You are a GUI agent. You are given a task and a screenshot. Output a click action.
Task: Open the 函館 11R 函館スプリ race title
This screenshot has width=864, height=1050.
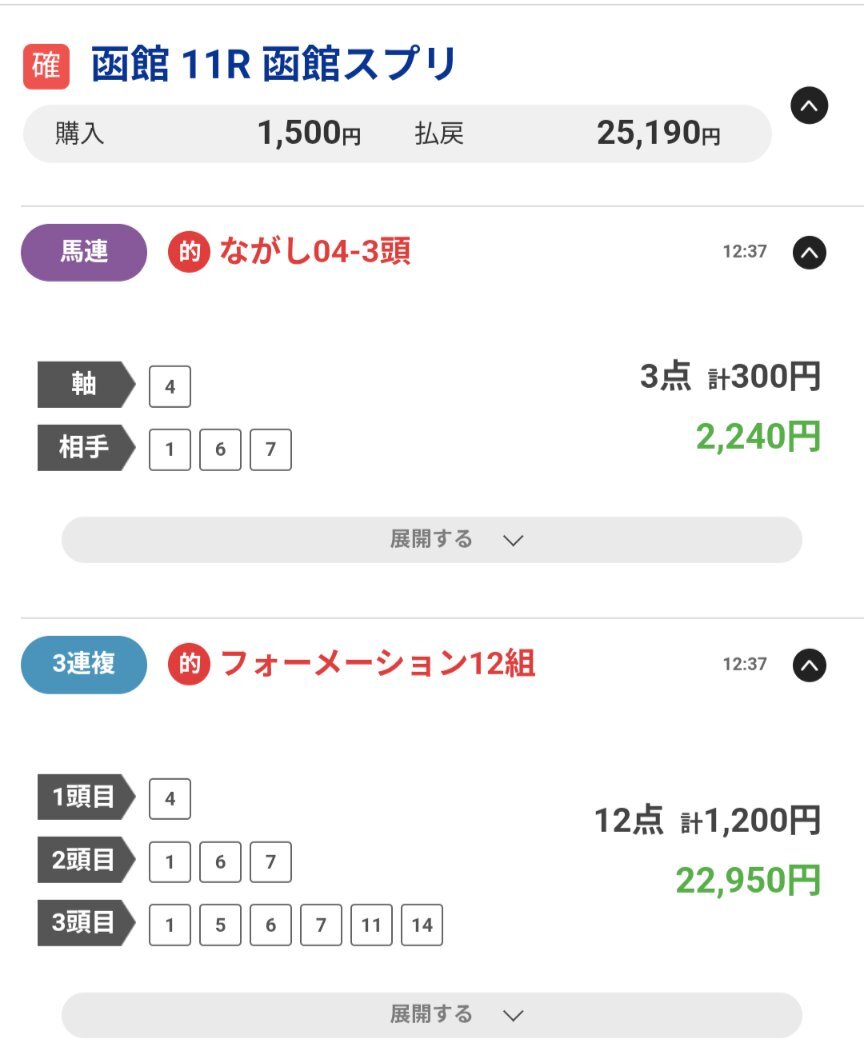pyautogui.click(x=274, y=64)
